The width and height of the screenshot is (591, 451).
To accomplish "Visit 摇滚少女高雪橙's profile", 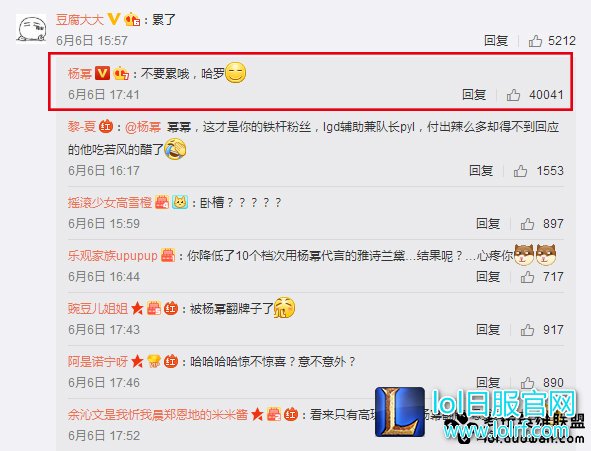I will point(110,203).
